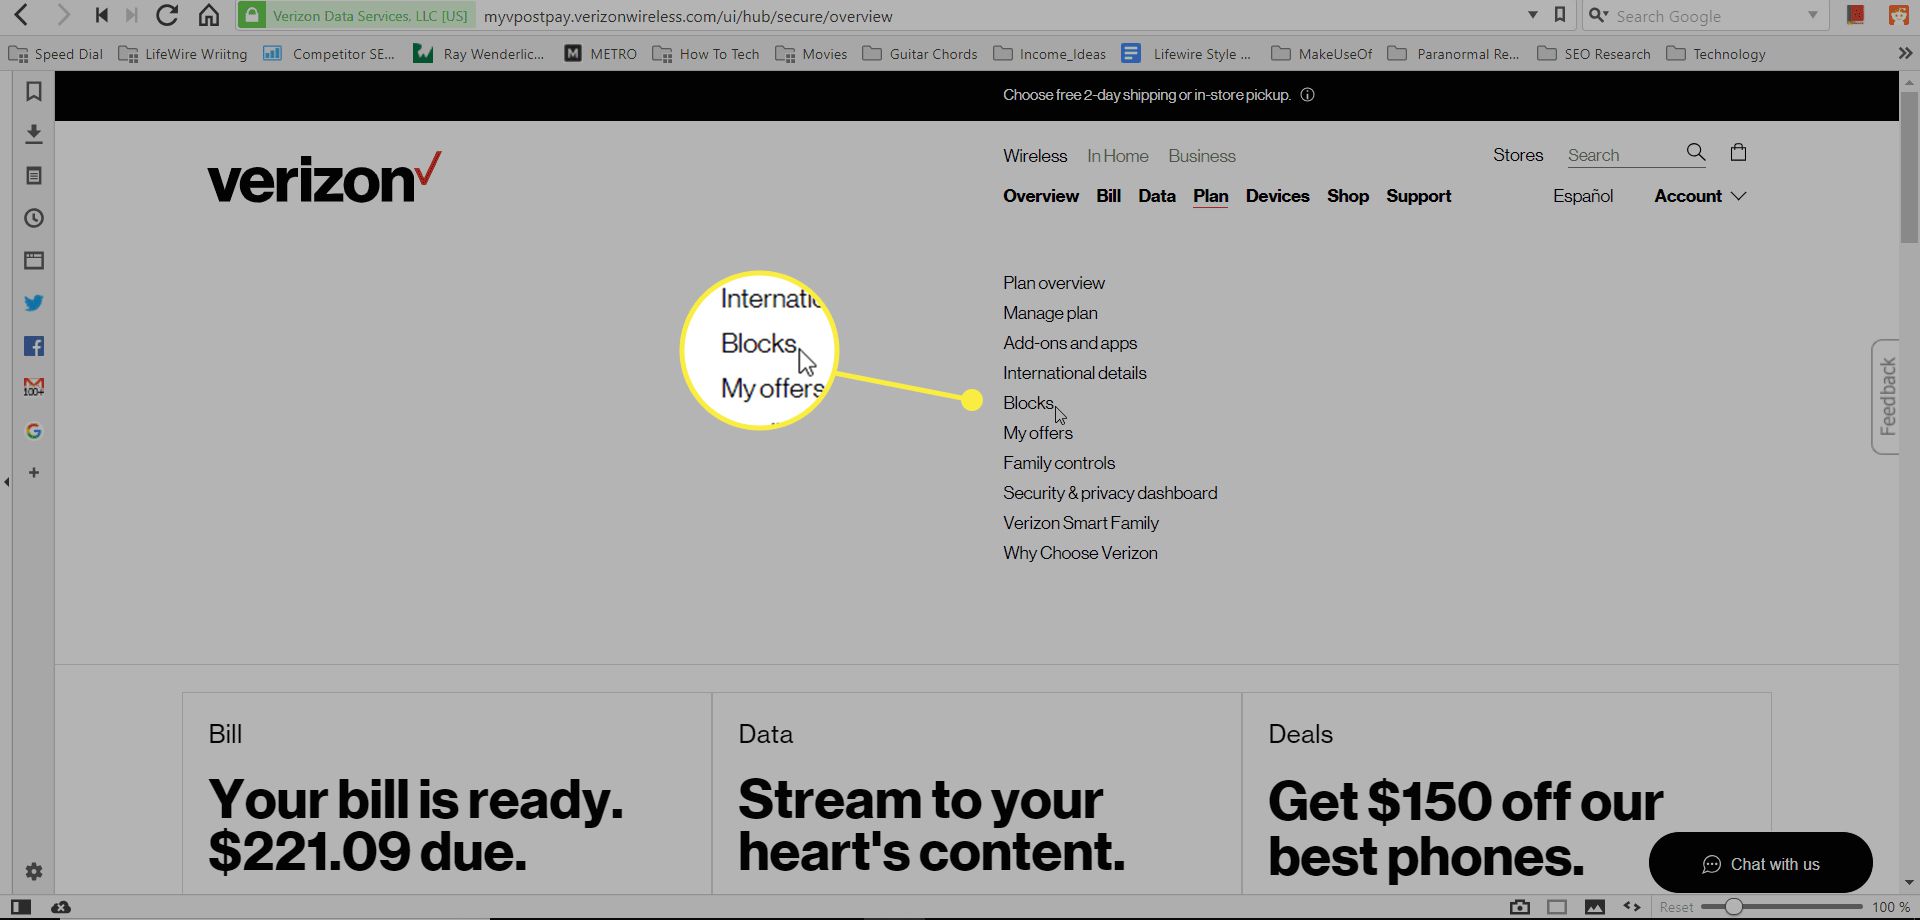
Task: Select My offers in the Plan menu
Action: pos(1038,433)
